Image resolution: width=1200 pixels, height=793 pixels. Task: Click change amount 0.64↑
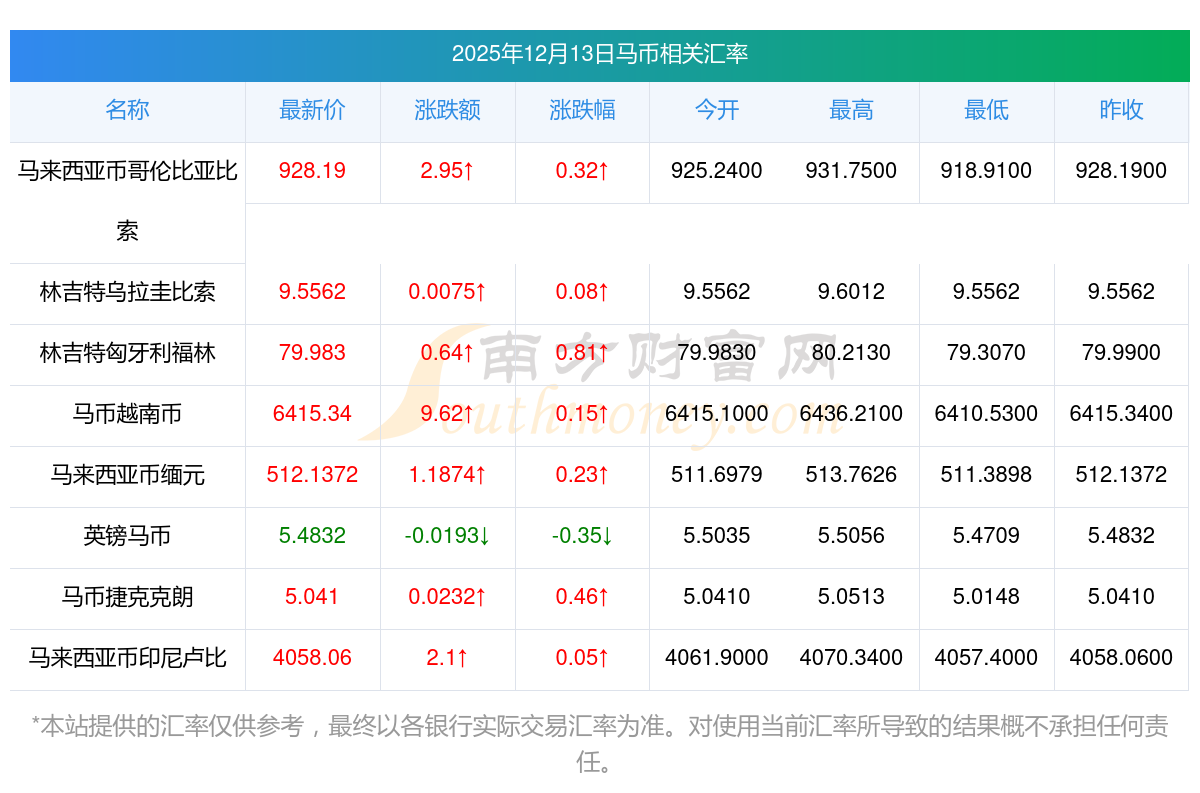(x=447, y=353)
